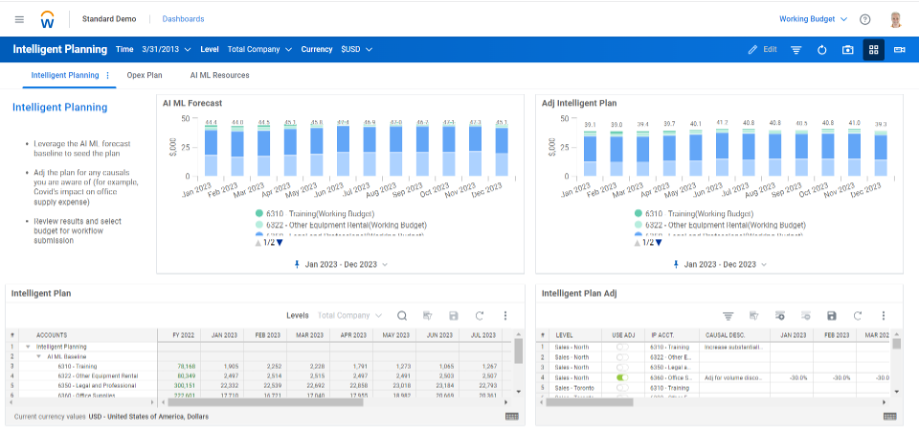
Task: Click the filter icon in blue toolbar
Action: pos(796,49)
